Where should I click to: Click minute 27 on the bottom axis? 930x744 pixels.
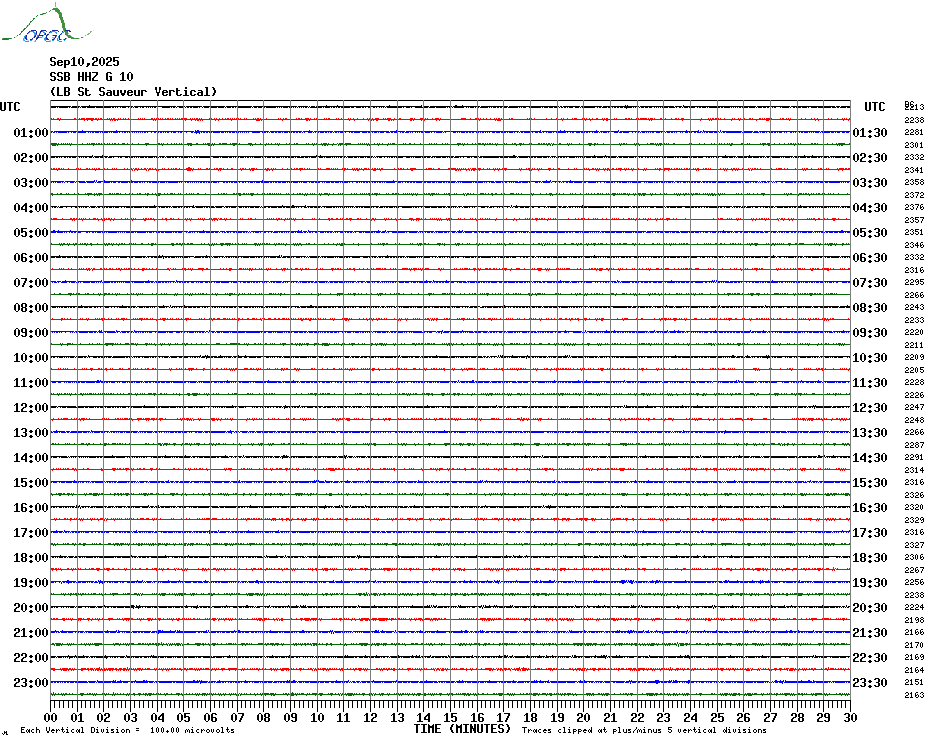[770, 717]
